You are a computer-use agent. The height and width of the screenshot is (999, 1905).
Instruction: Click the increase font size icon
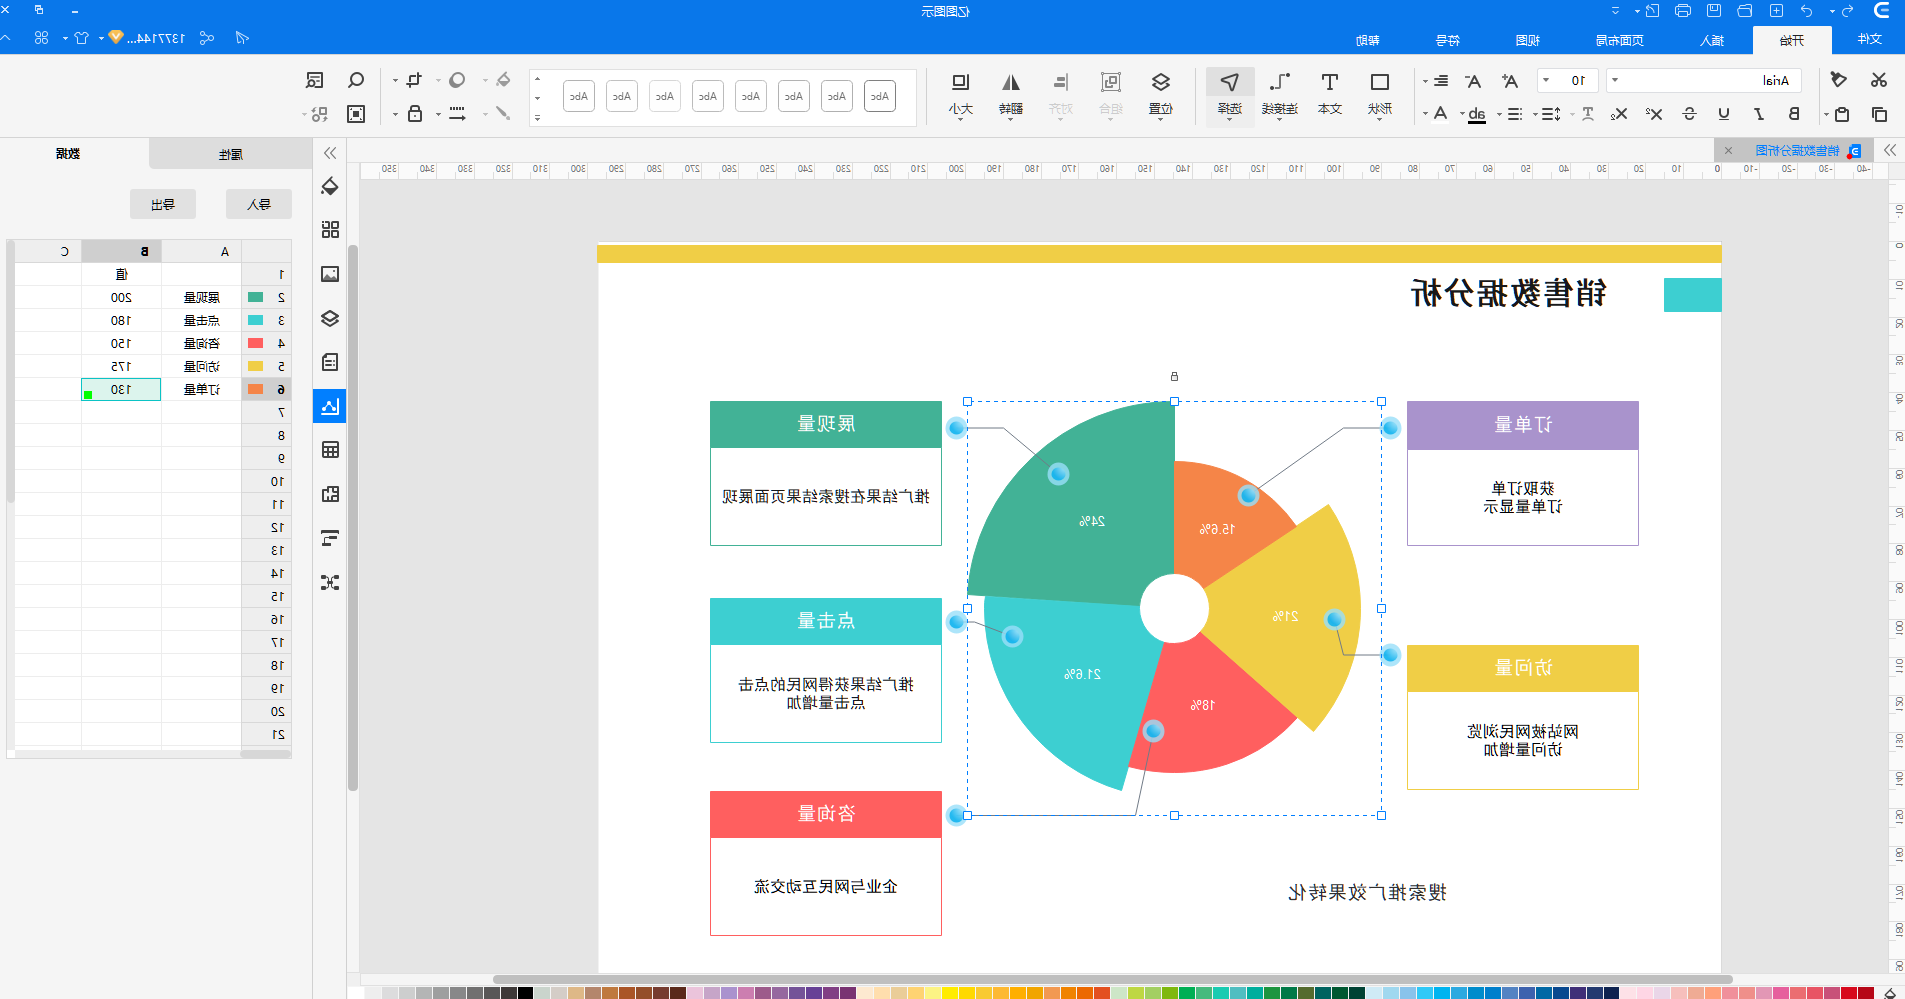coord(1510,81)
